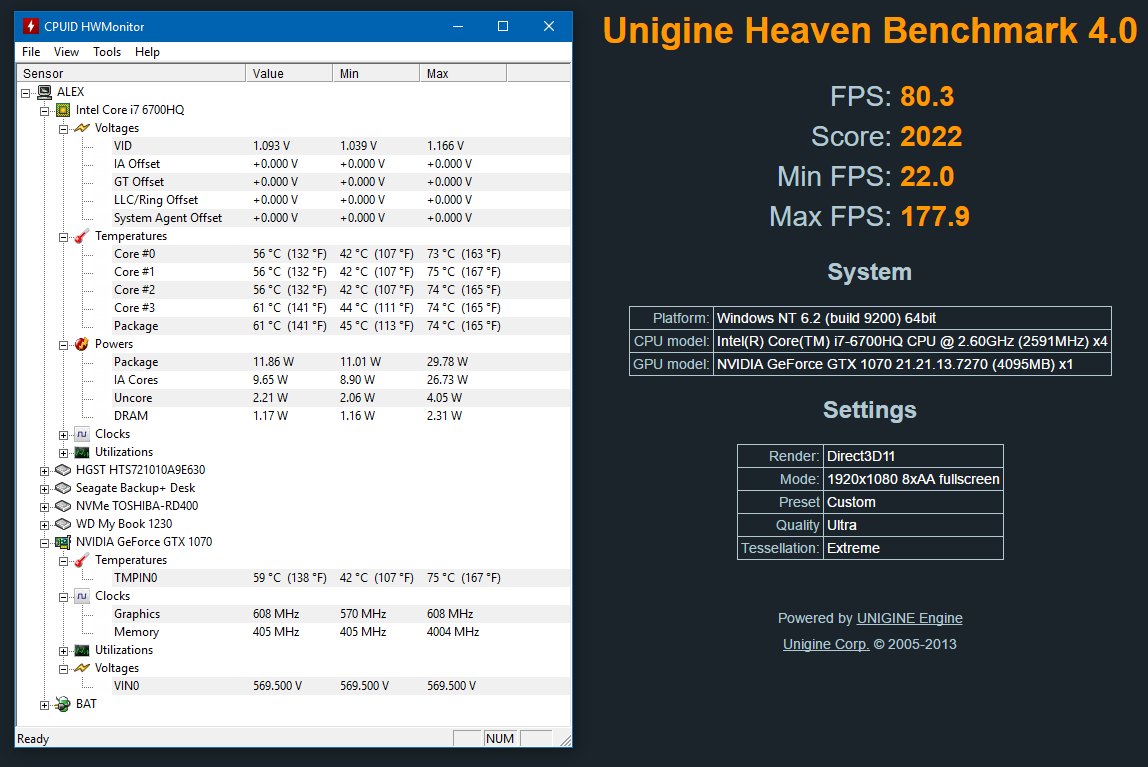Click the CPU Voltages lightning icon
Viewport: 1148px width, 767px height.
(82, 128)
